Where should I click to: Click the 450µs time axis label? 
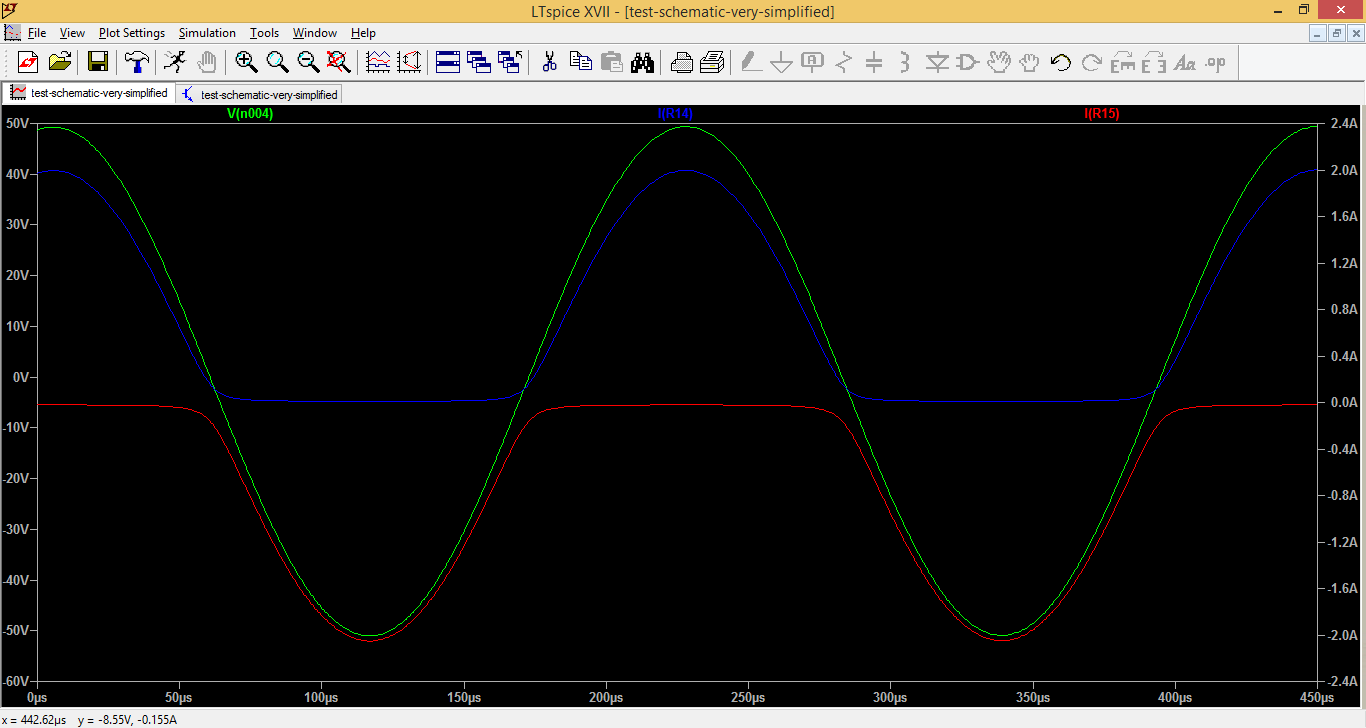click(1317, 697)
